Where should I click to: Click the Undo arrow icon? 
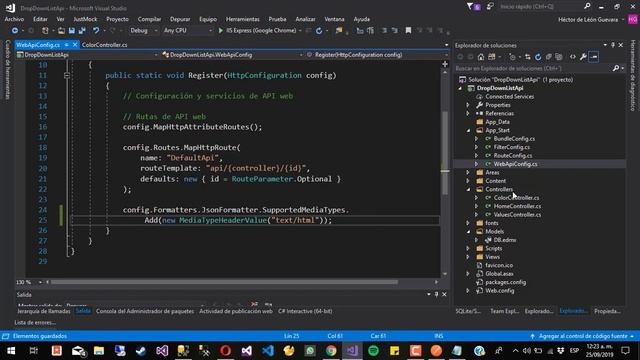pos(96,31)
